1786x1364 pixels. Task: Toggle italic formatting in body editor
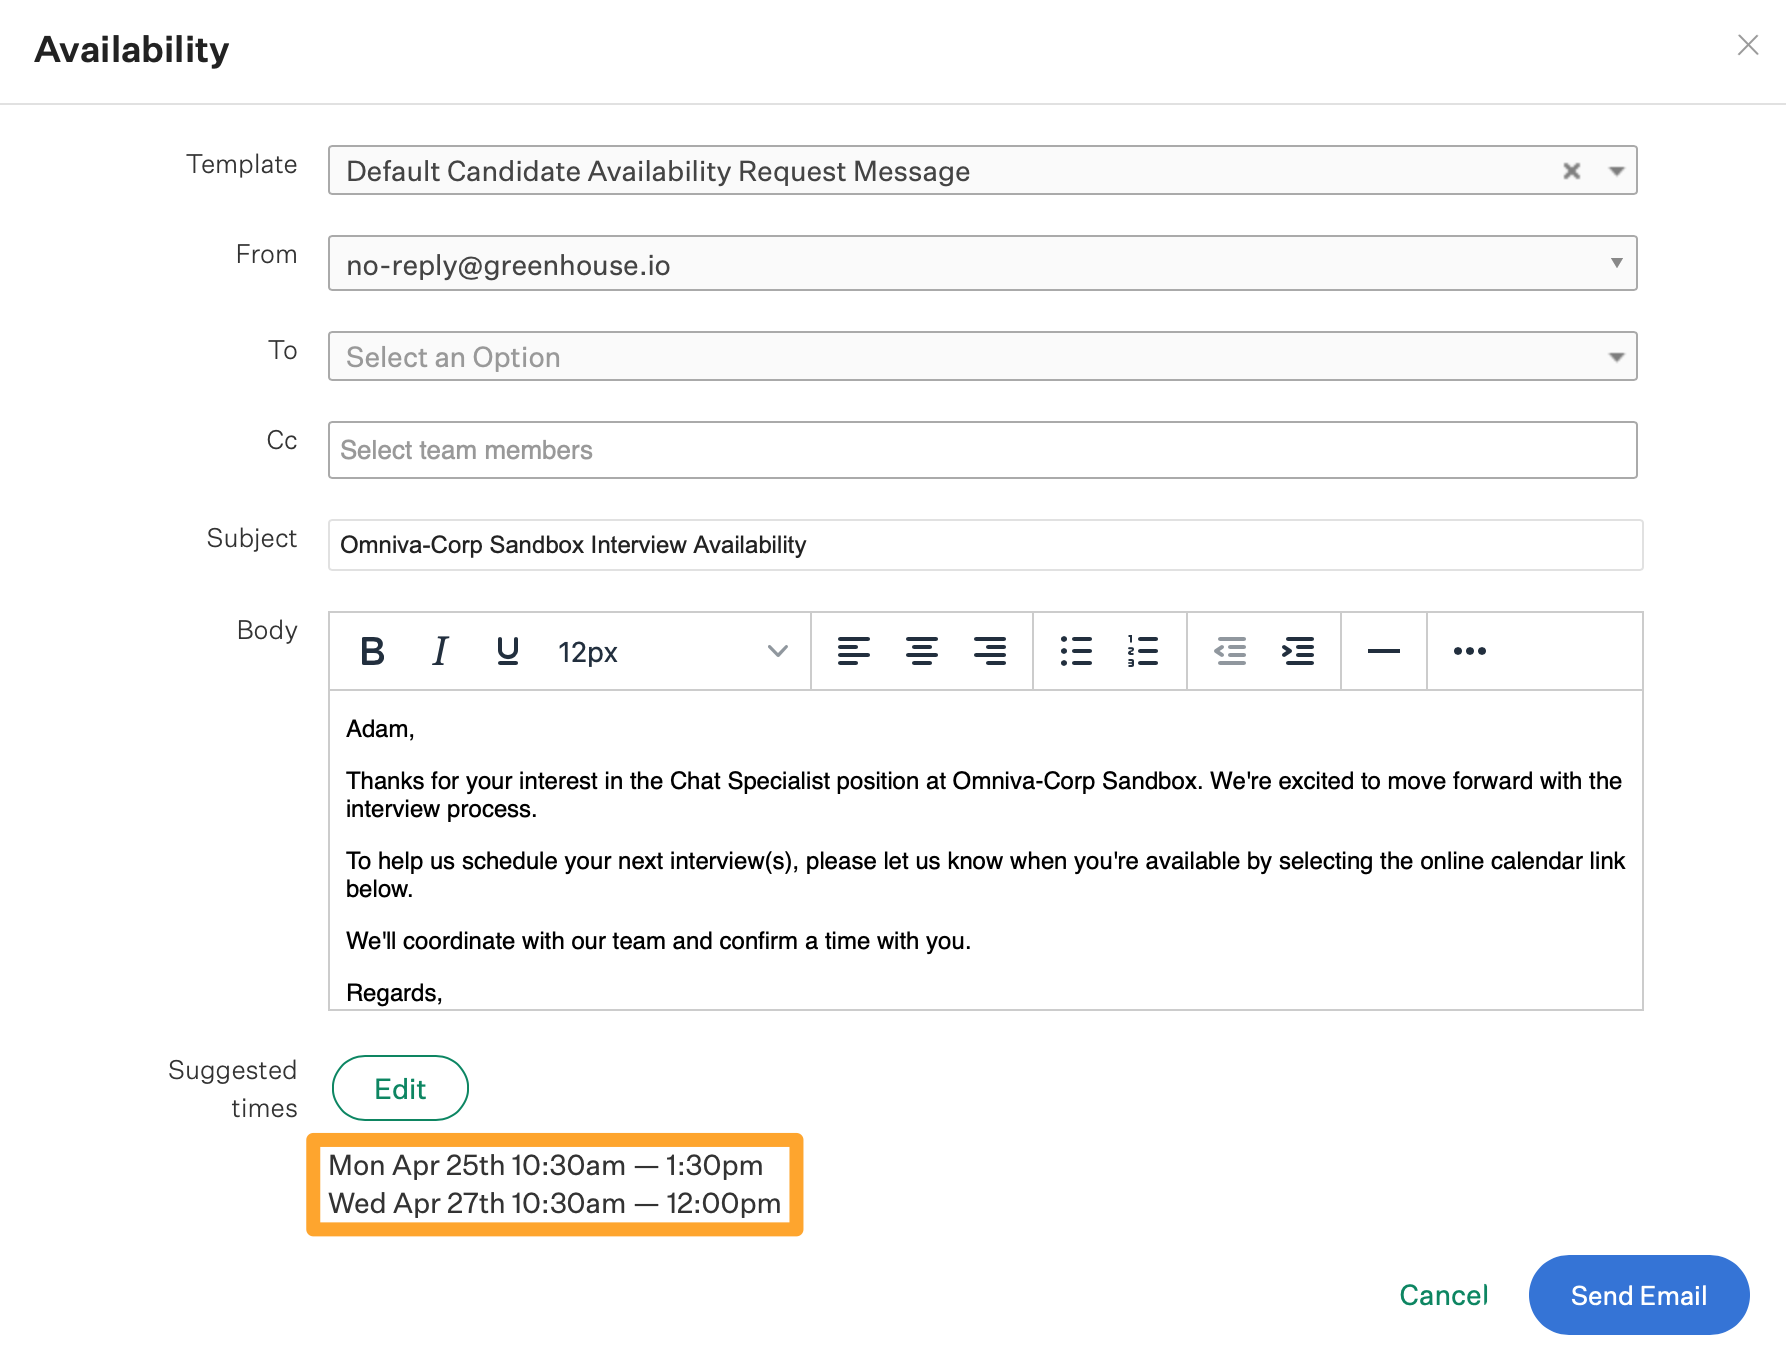tap(440, 651)
